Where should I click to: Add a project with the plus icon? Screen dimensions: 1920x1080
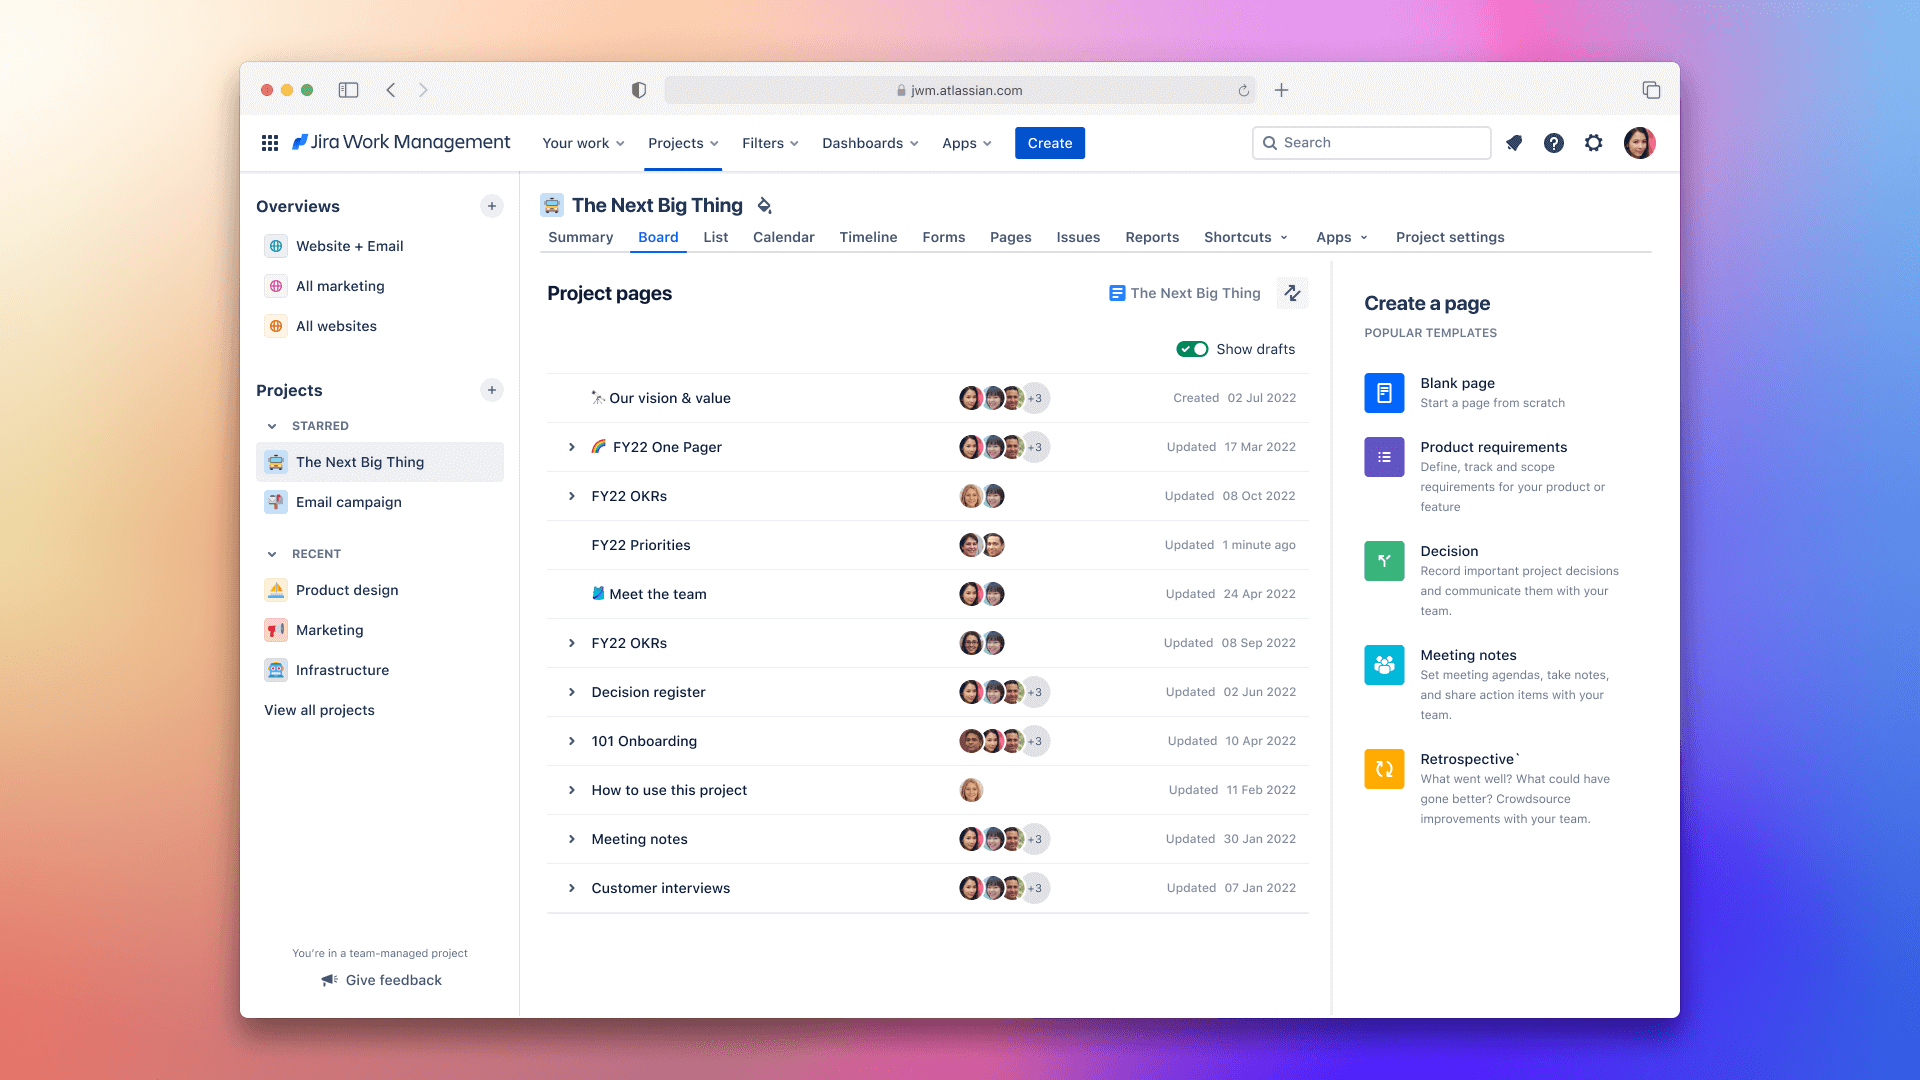tap(492, 390)
